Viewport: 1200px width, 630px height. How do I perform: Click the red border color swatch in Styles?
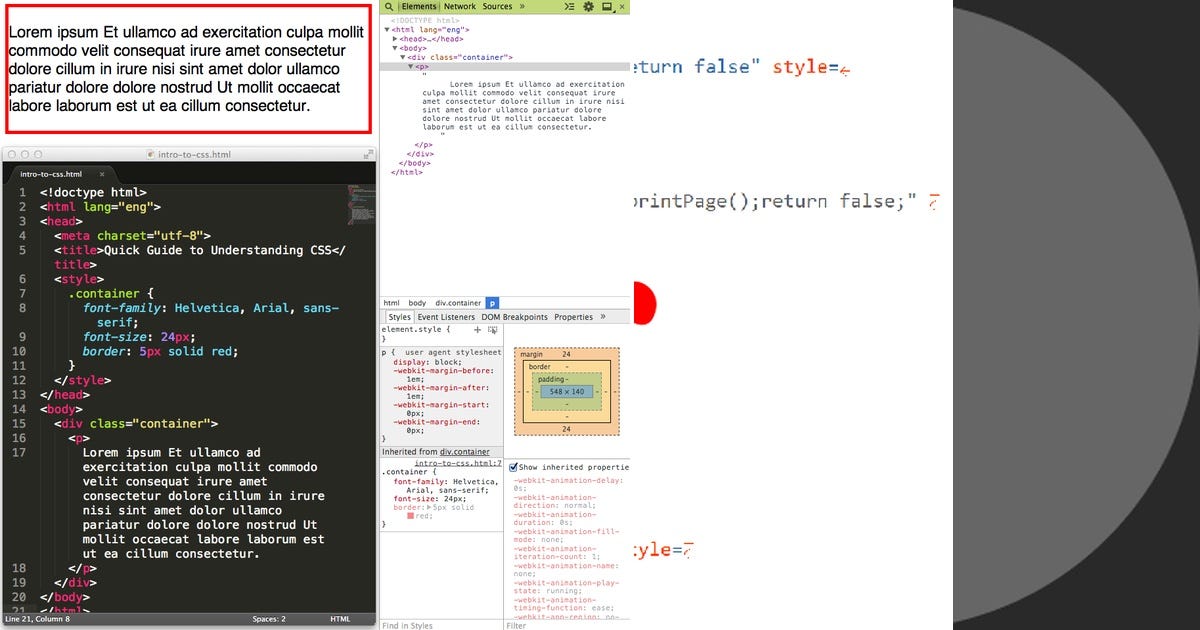tap(411, 515)
